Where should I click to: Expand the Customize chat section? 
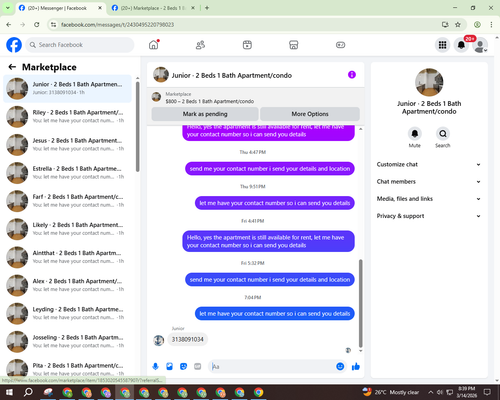click(429, 164)
